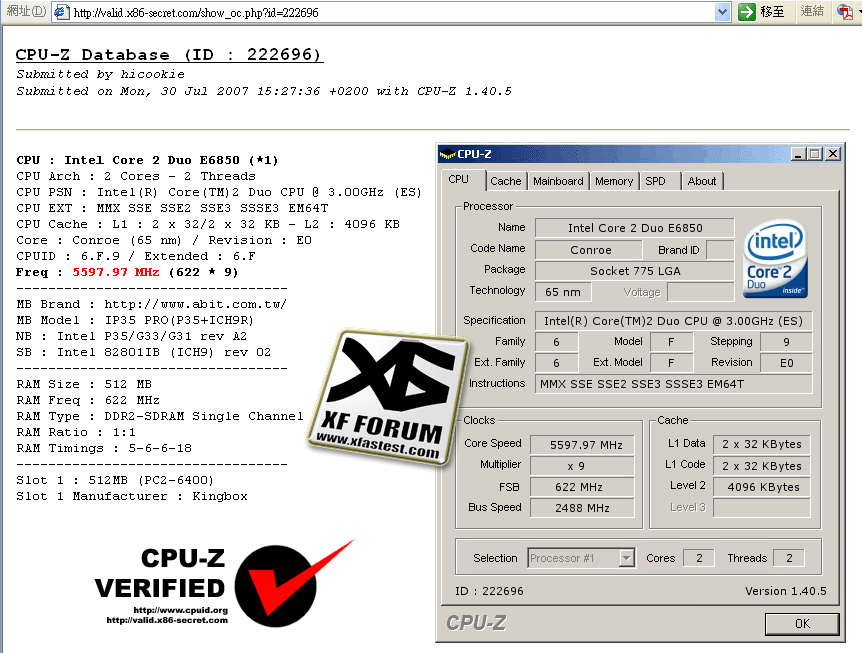Image resolution: width=862 pixels, height=653 pixels.
Task: Click the Code Name field 'Conroe'
Action: click(589, 250)
